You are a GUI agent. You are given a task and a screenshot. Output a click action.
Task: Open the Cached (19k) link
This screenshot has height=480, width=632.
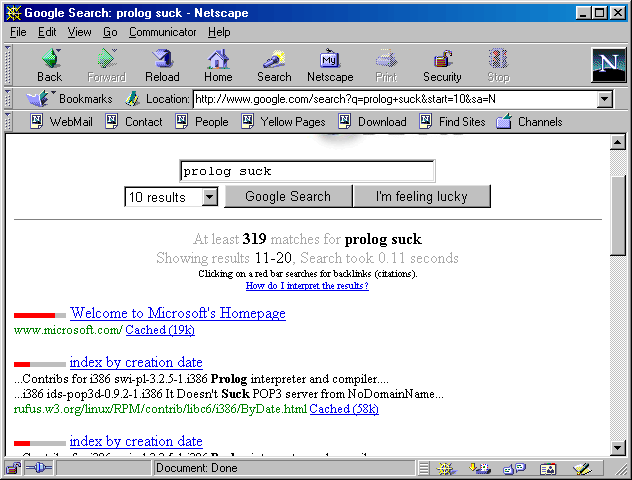coord(160,330)
